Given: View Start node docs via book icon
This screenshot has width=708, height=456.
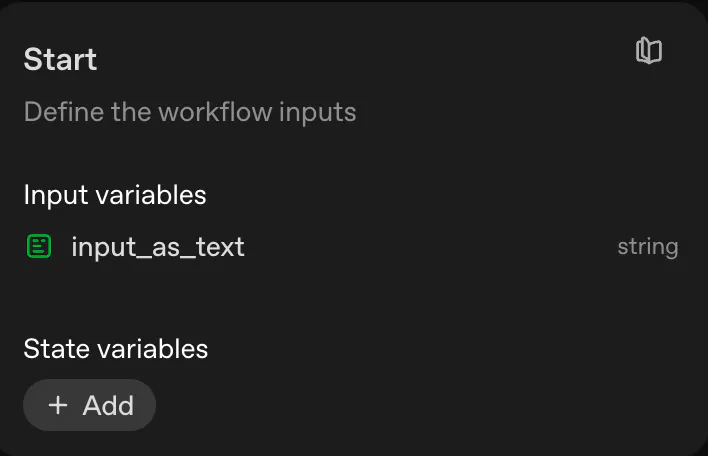Looking at the screenshot, I should [x=649, y=51].
